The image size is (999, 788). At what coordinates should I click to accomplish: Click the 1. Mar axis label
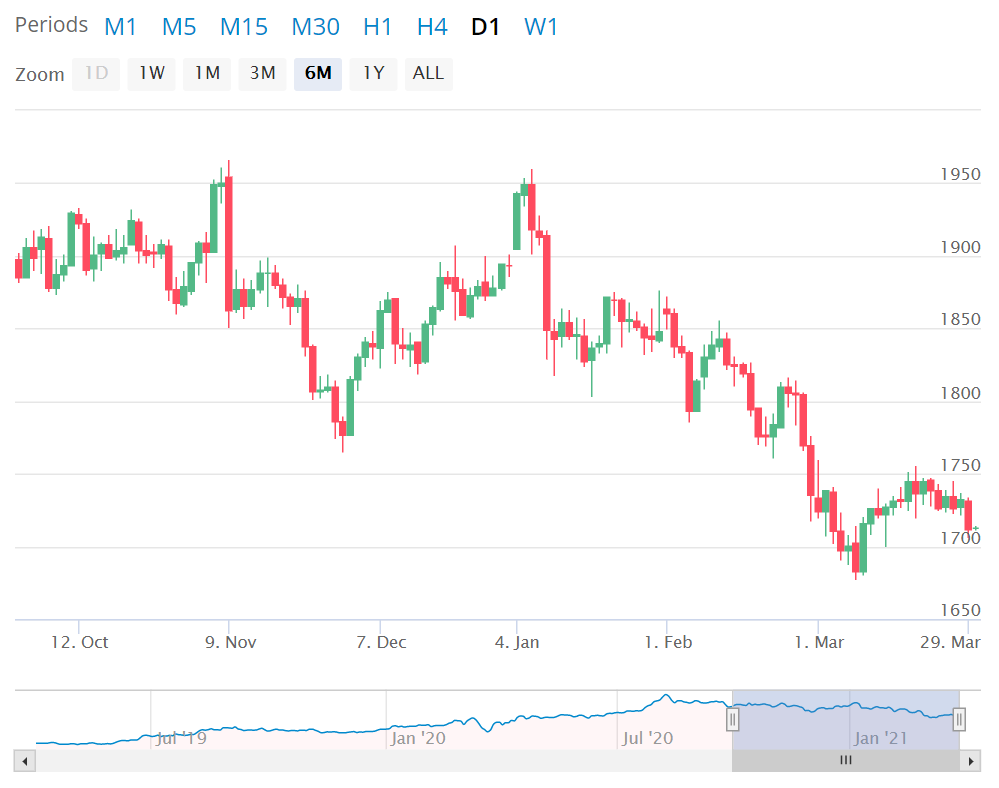[x=819, y=642]
